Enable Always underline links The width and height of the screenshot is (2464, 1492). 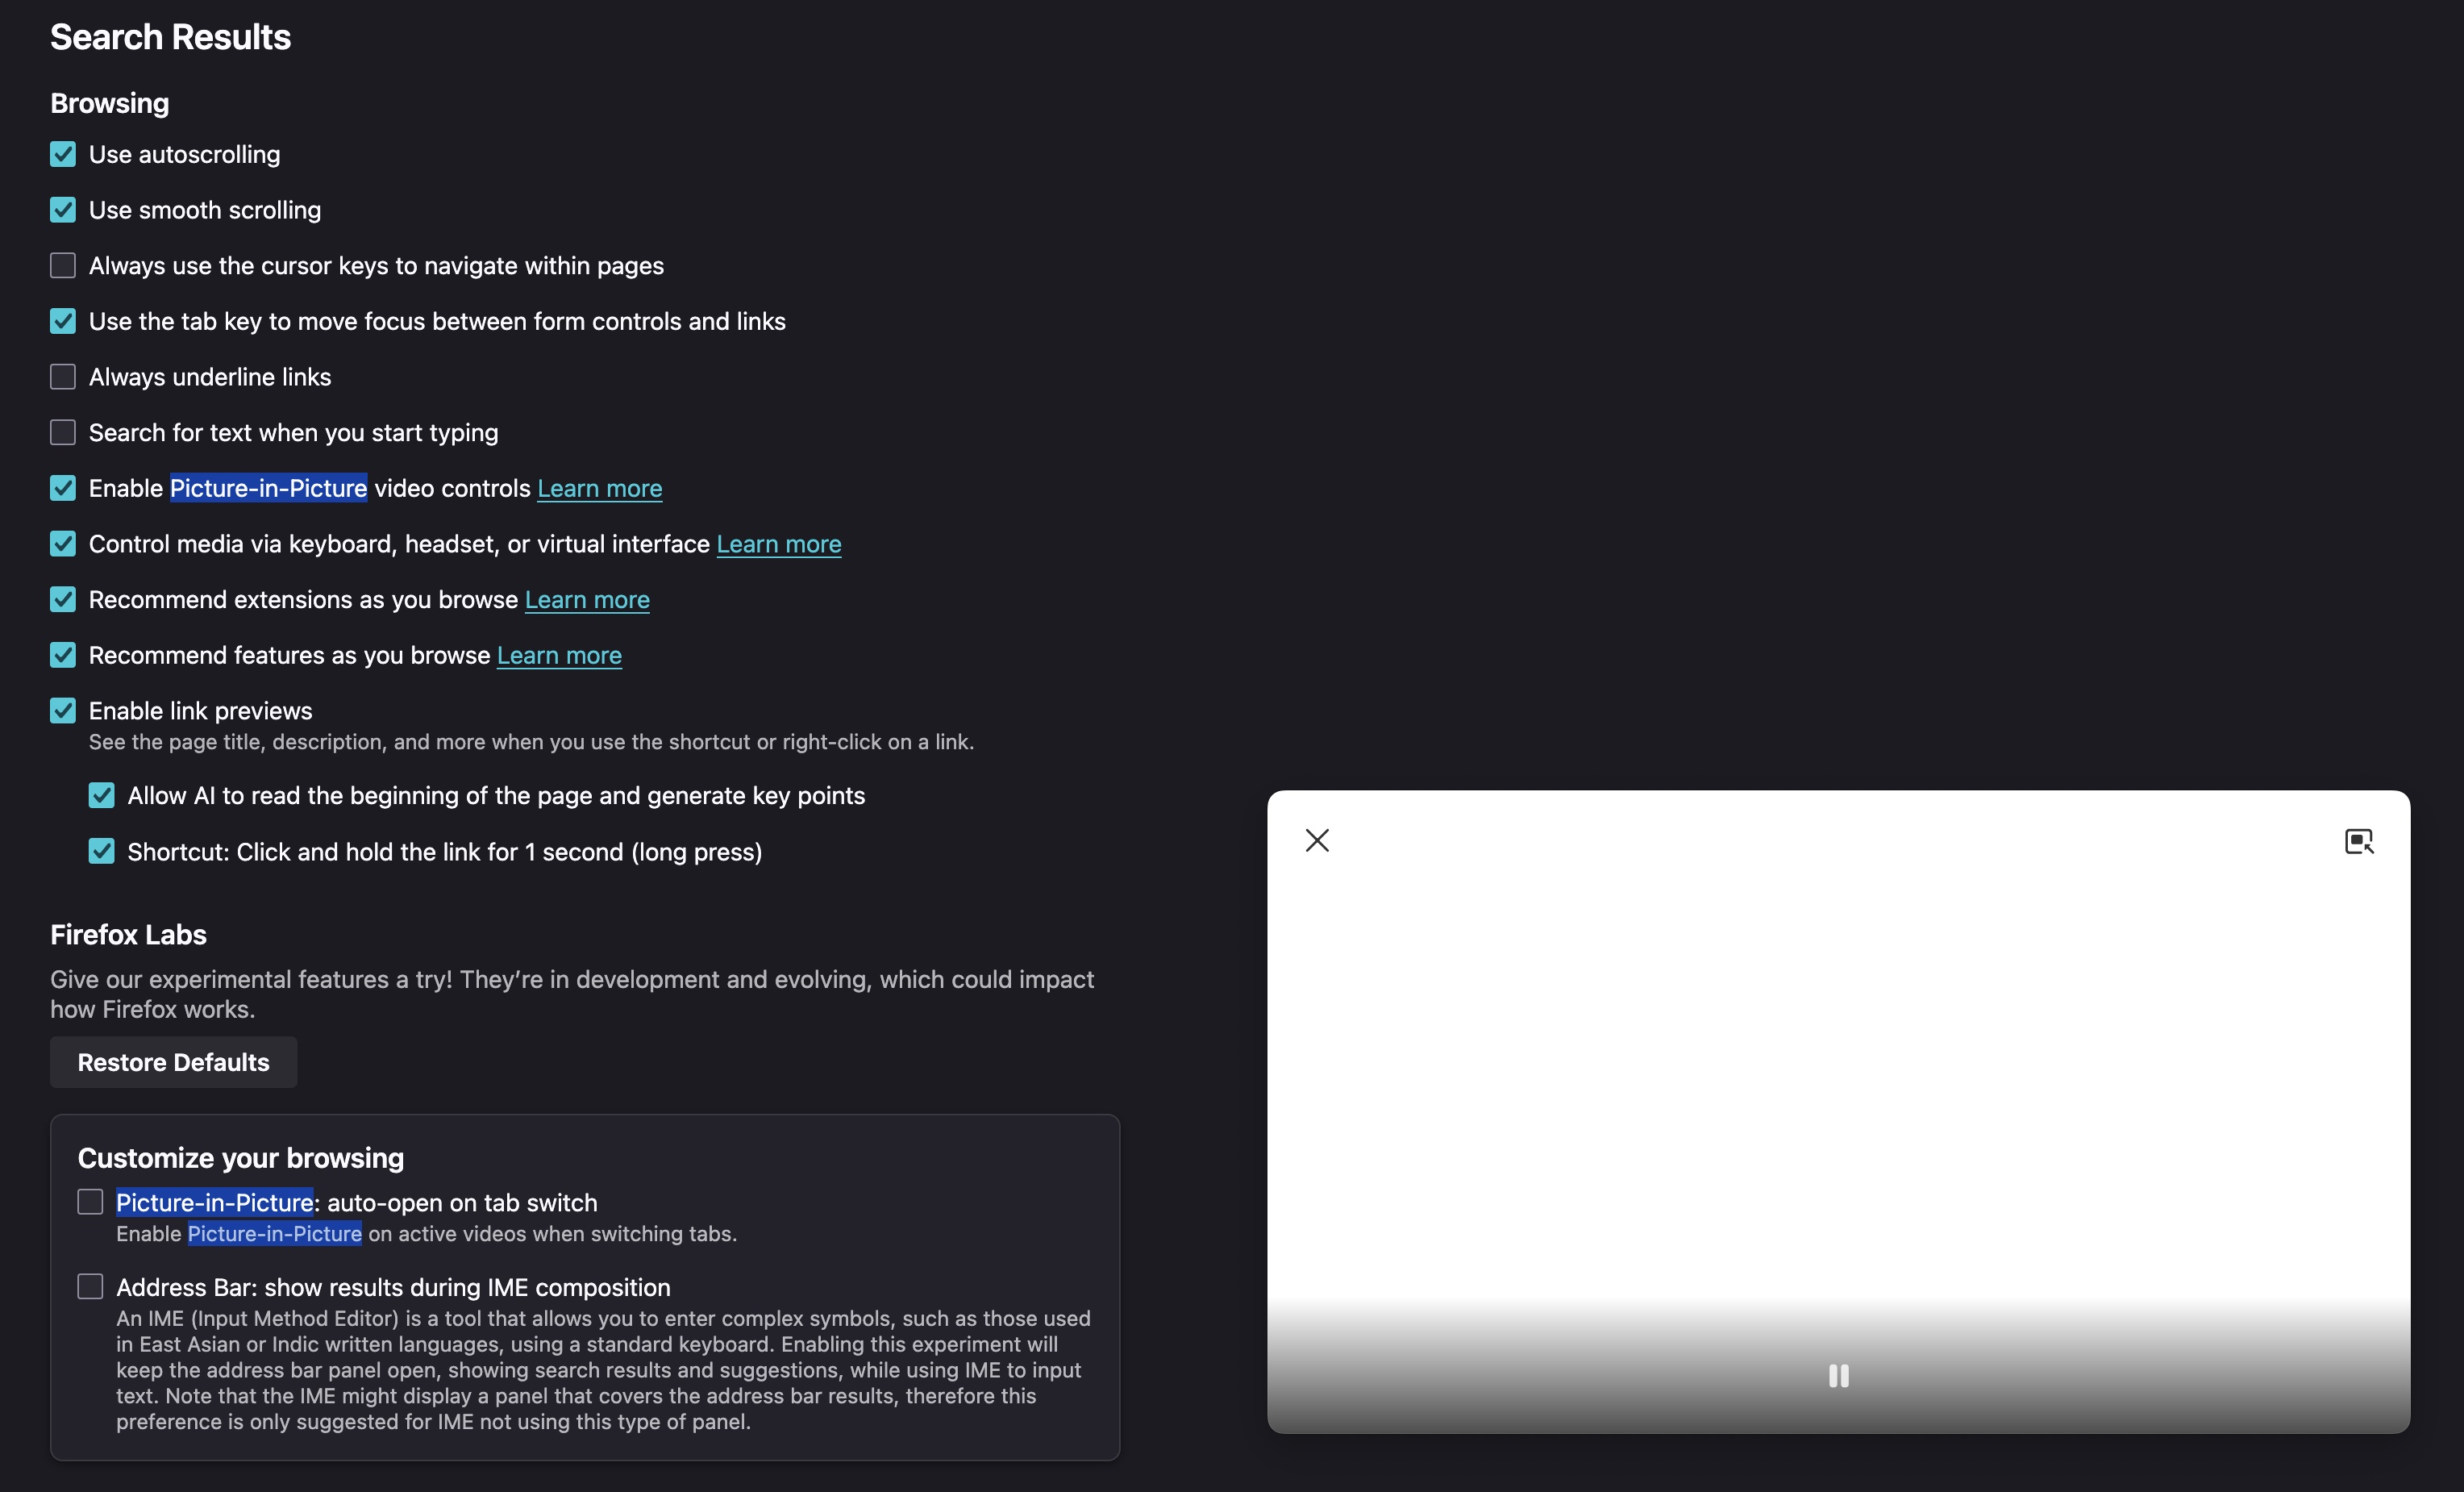point(63,377)
